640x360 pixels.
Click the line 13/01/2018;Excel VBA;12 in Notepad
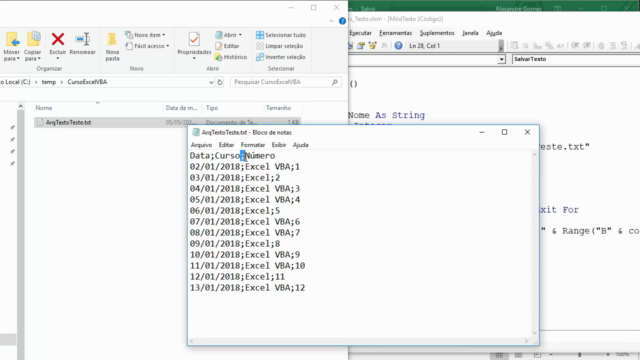click(x=247, y=288)
